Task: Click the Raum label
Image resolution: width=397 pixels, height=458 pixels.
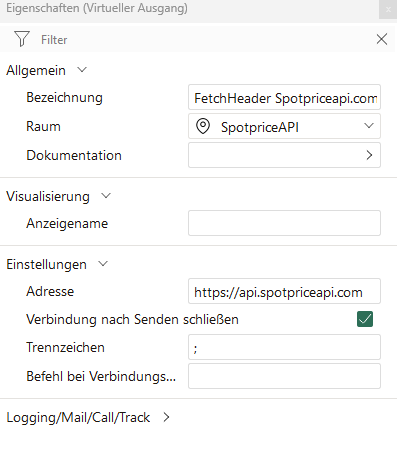Action: click(x=43, y=127)
